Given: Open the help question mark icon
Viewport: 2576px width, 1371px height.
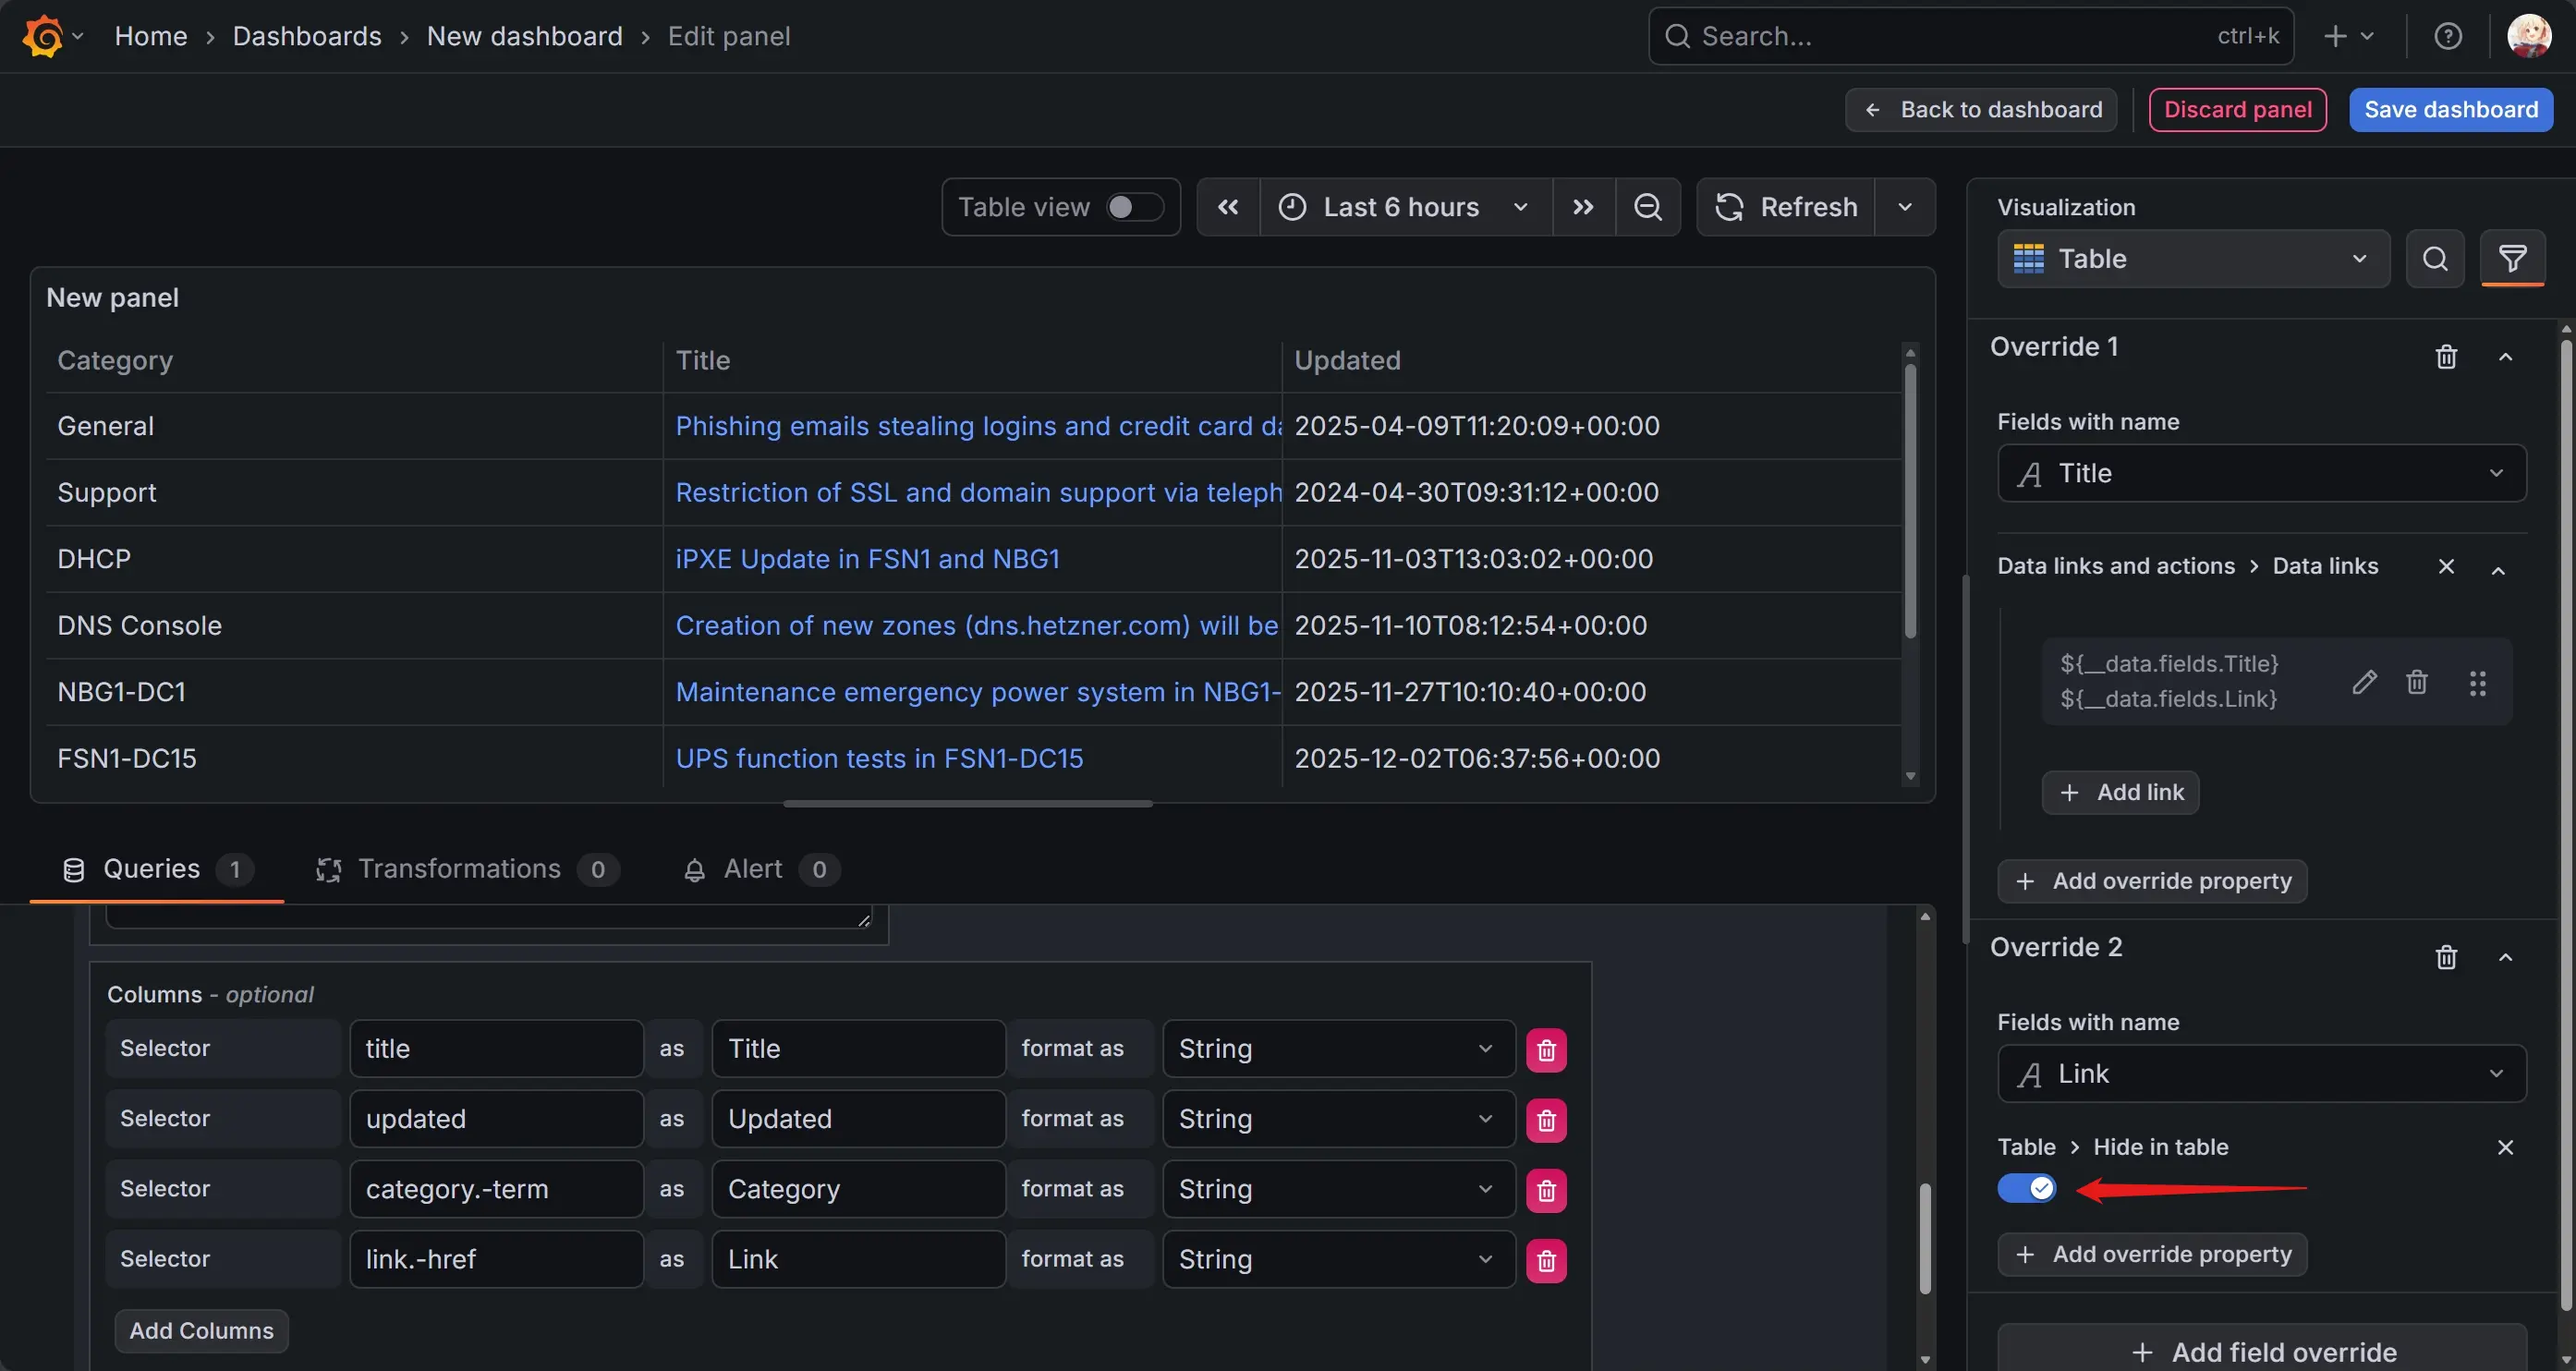Looking at the screenshot, I should 2447,37.
